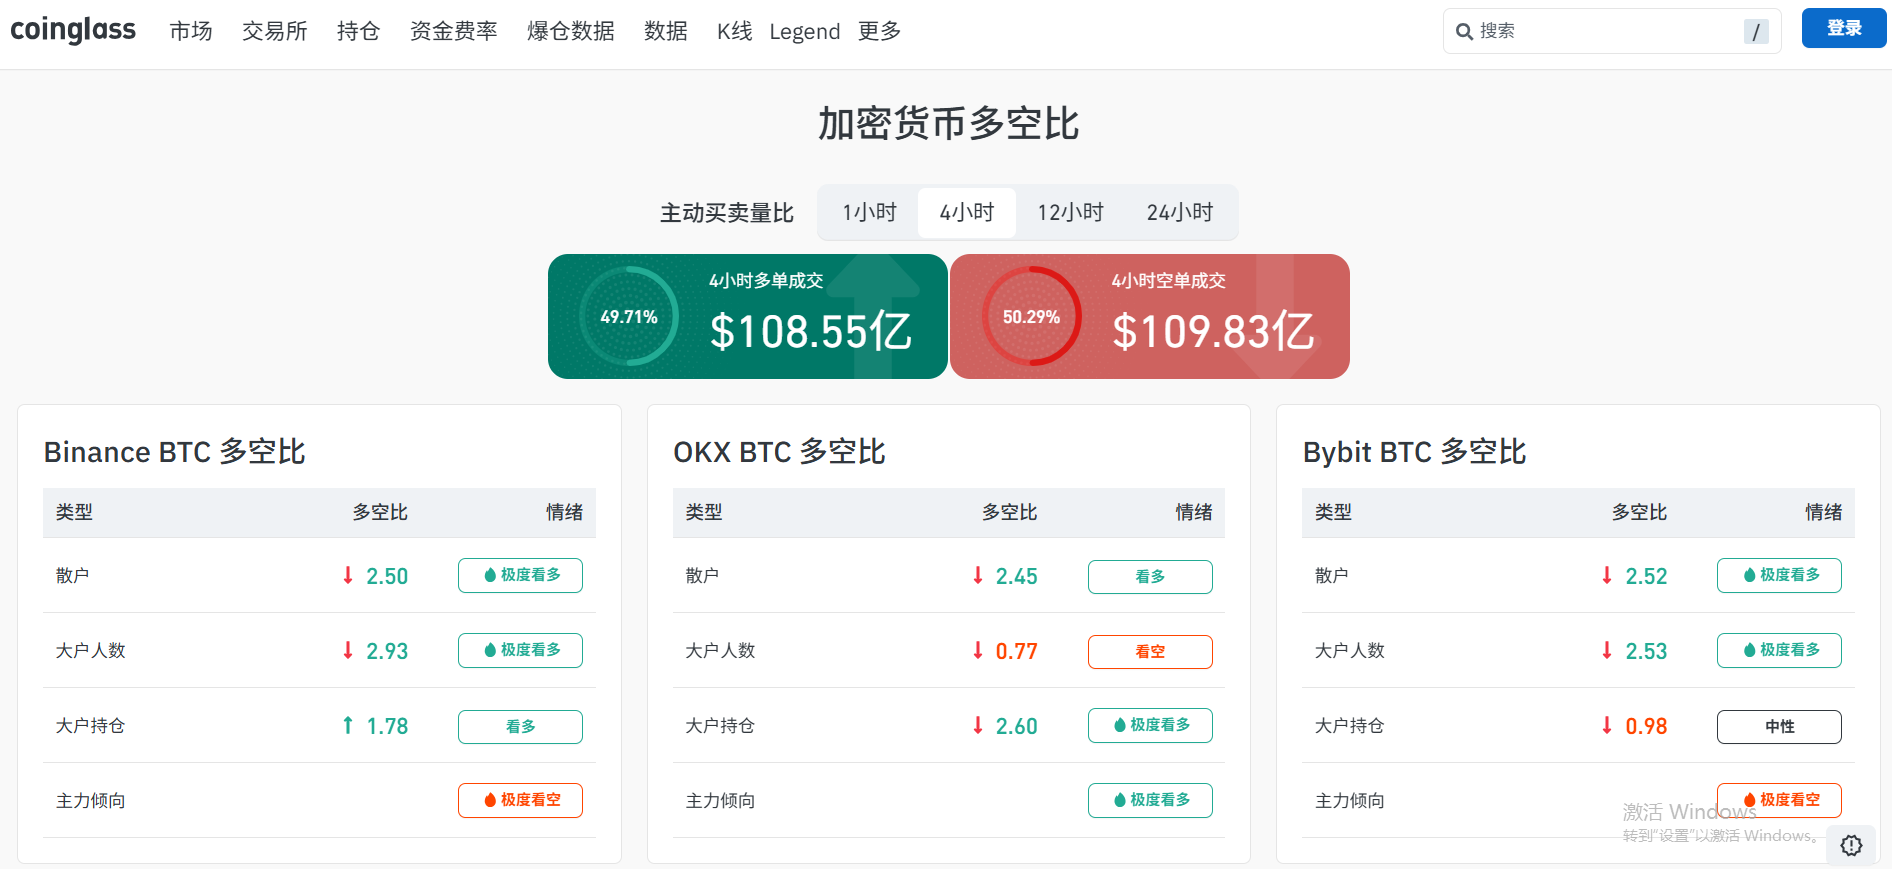Click 情绪 column header in OKX table
This screenshot has width=1892, height=869.
(1194, 512)
